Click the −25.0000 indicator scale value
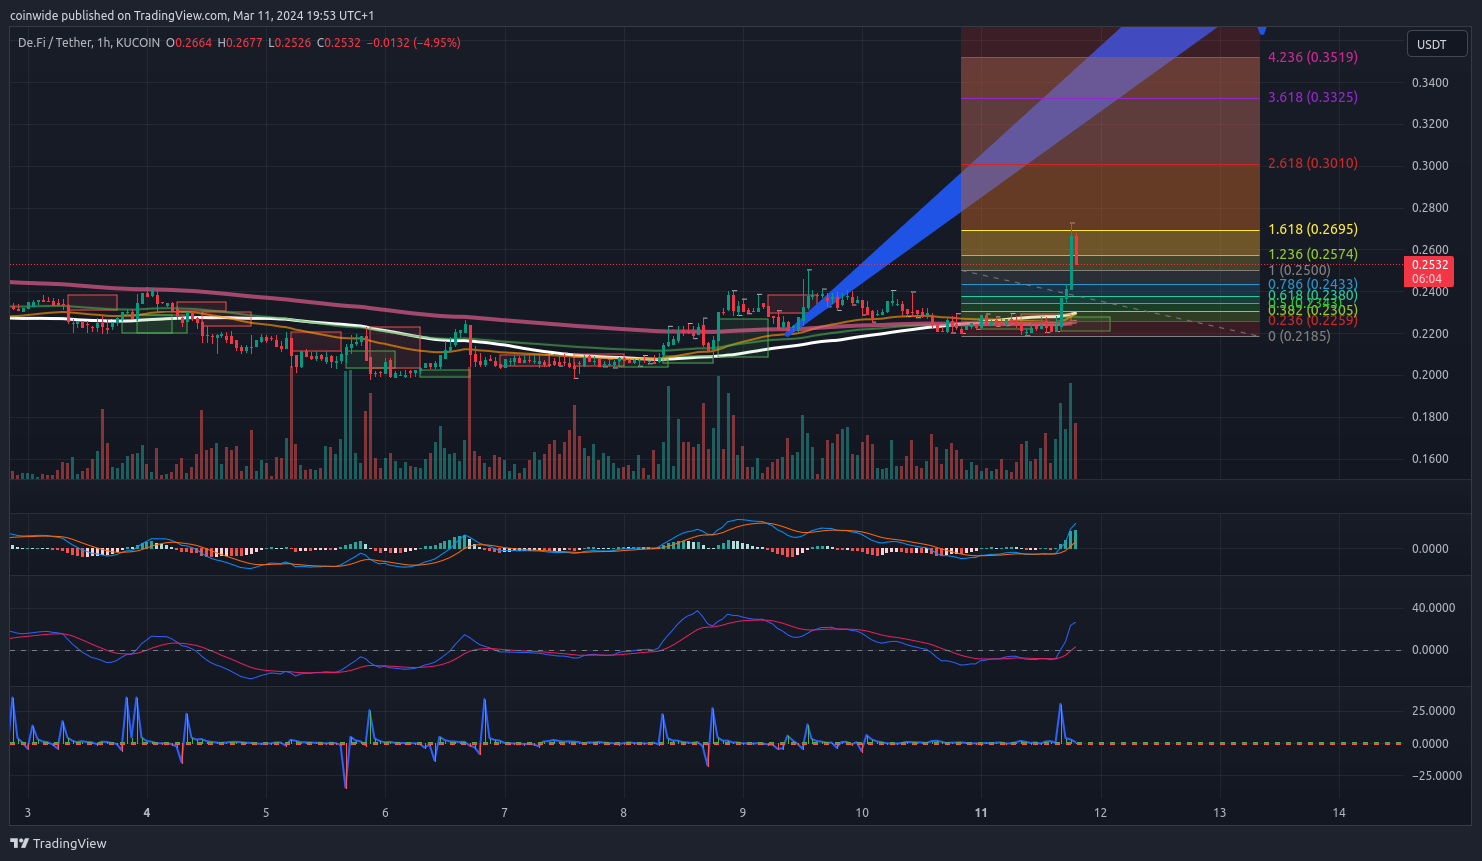 1436,776
